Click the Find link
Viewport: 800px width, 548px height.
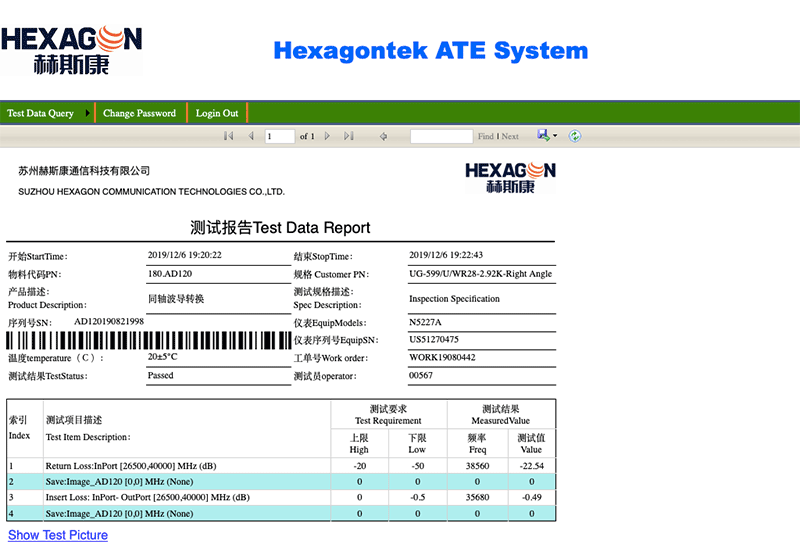486,136
